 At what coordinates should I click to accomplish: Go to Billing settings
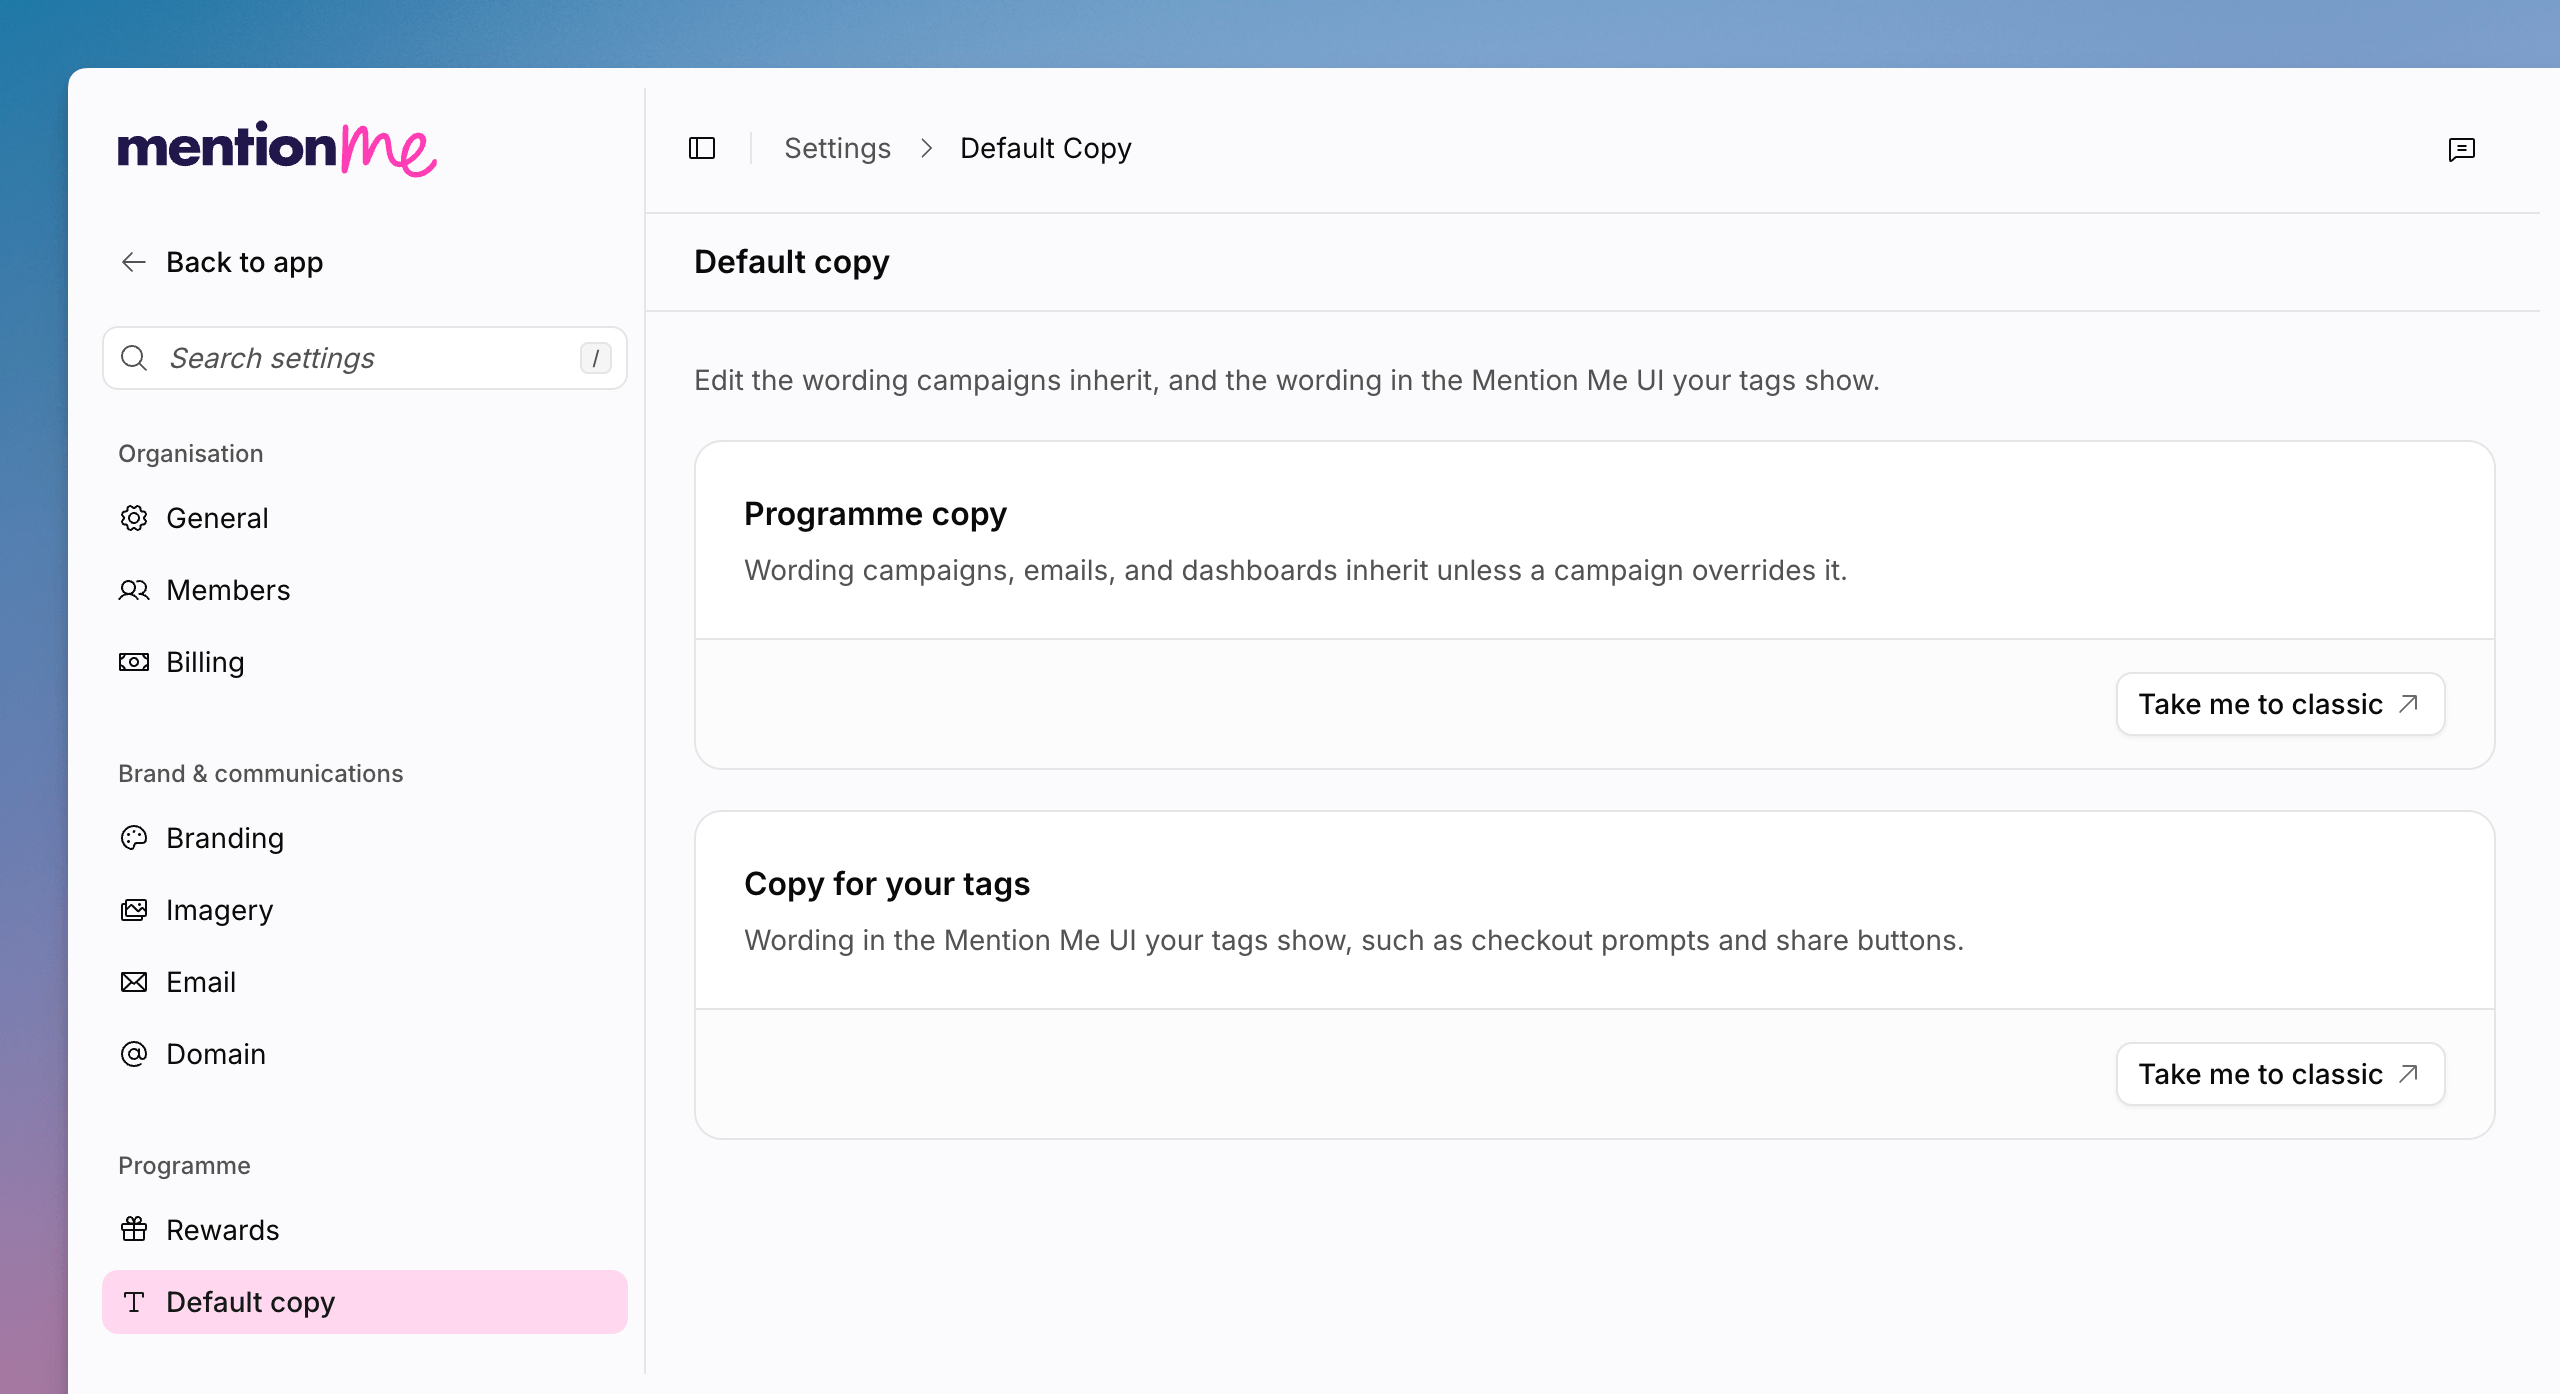[x=365, y=662]
